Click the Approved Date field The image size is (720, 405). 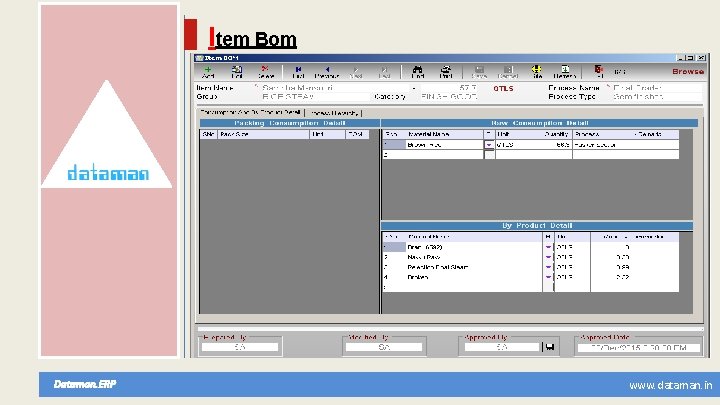[639, 348]
